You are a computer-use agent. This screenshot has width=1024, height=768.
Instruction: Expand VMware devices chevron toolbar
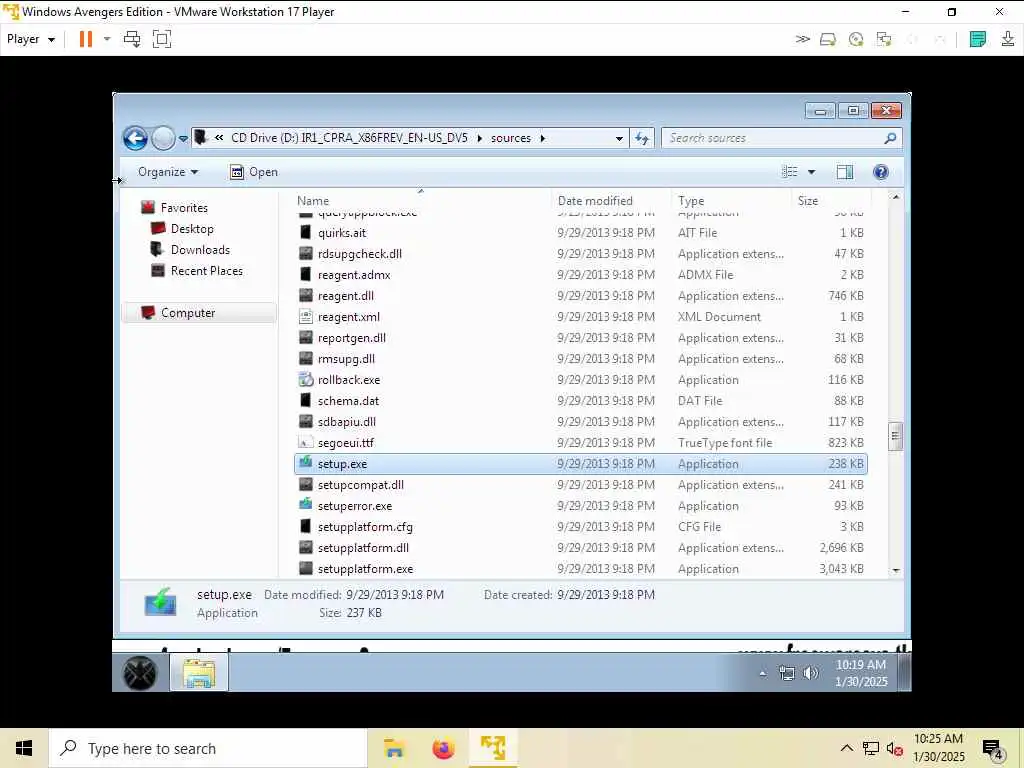pos(803,39)
